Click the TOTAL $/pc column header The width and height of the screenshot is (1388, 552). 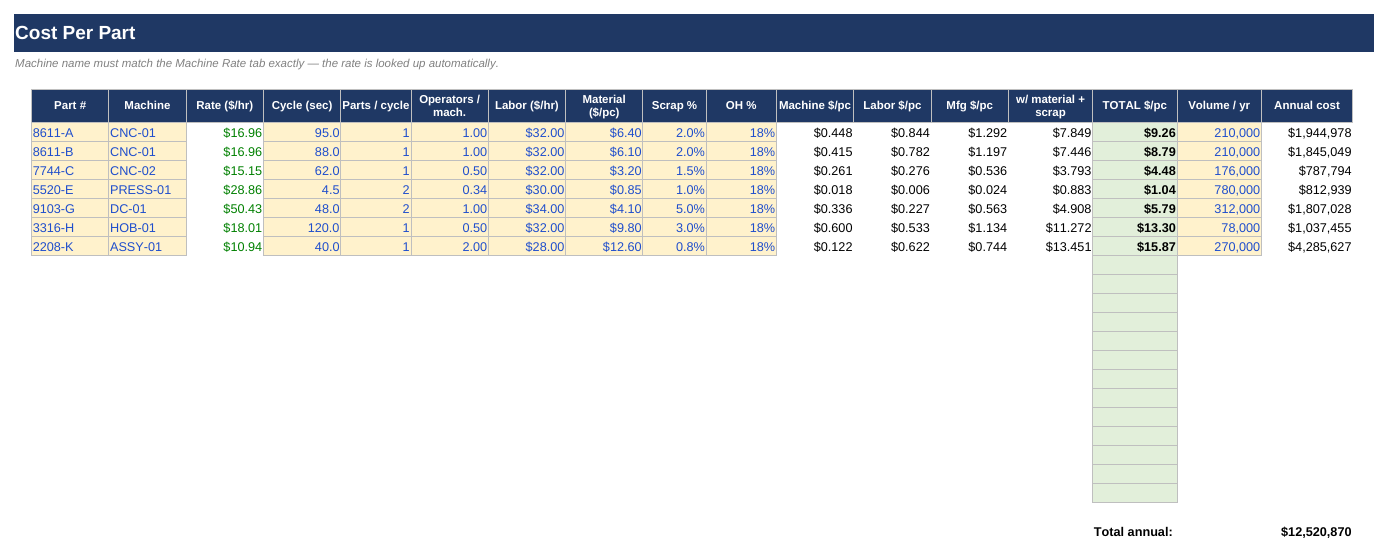[x=1135, y=105]
